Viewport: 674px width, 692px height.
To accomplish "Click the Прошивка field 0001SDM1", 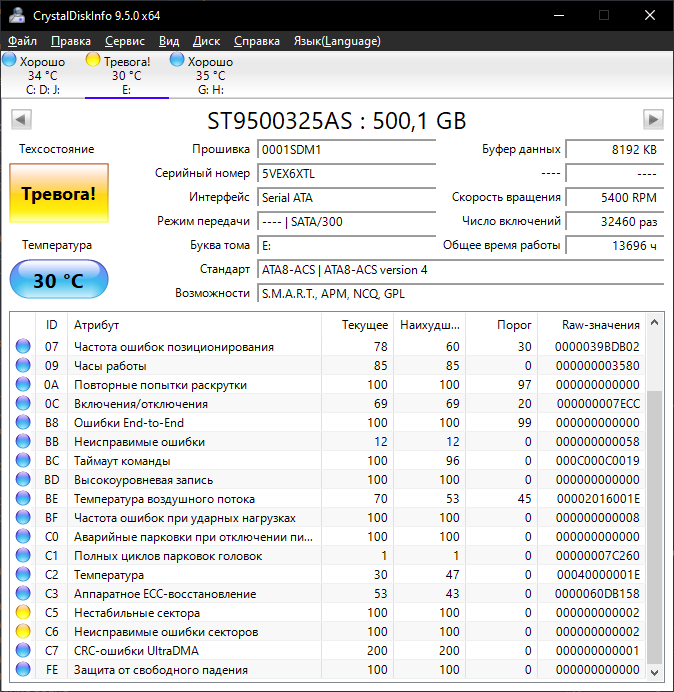I will (346, 150).
